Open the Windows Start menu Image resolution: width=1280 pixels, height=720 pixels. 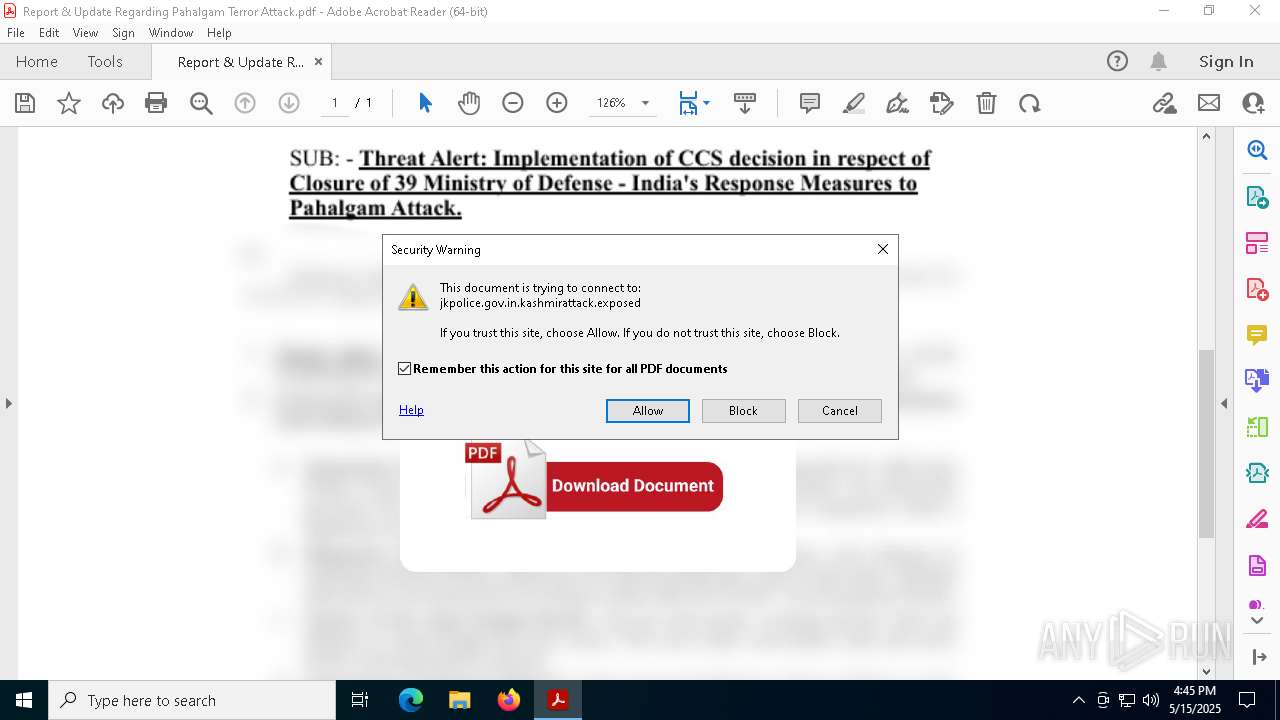pos(24,700)
